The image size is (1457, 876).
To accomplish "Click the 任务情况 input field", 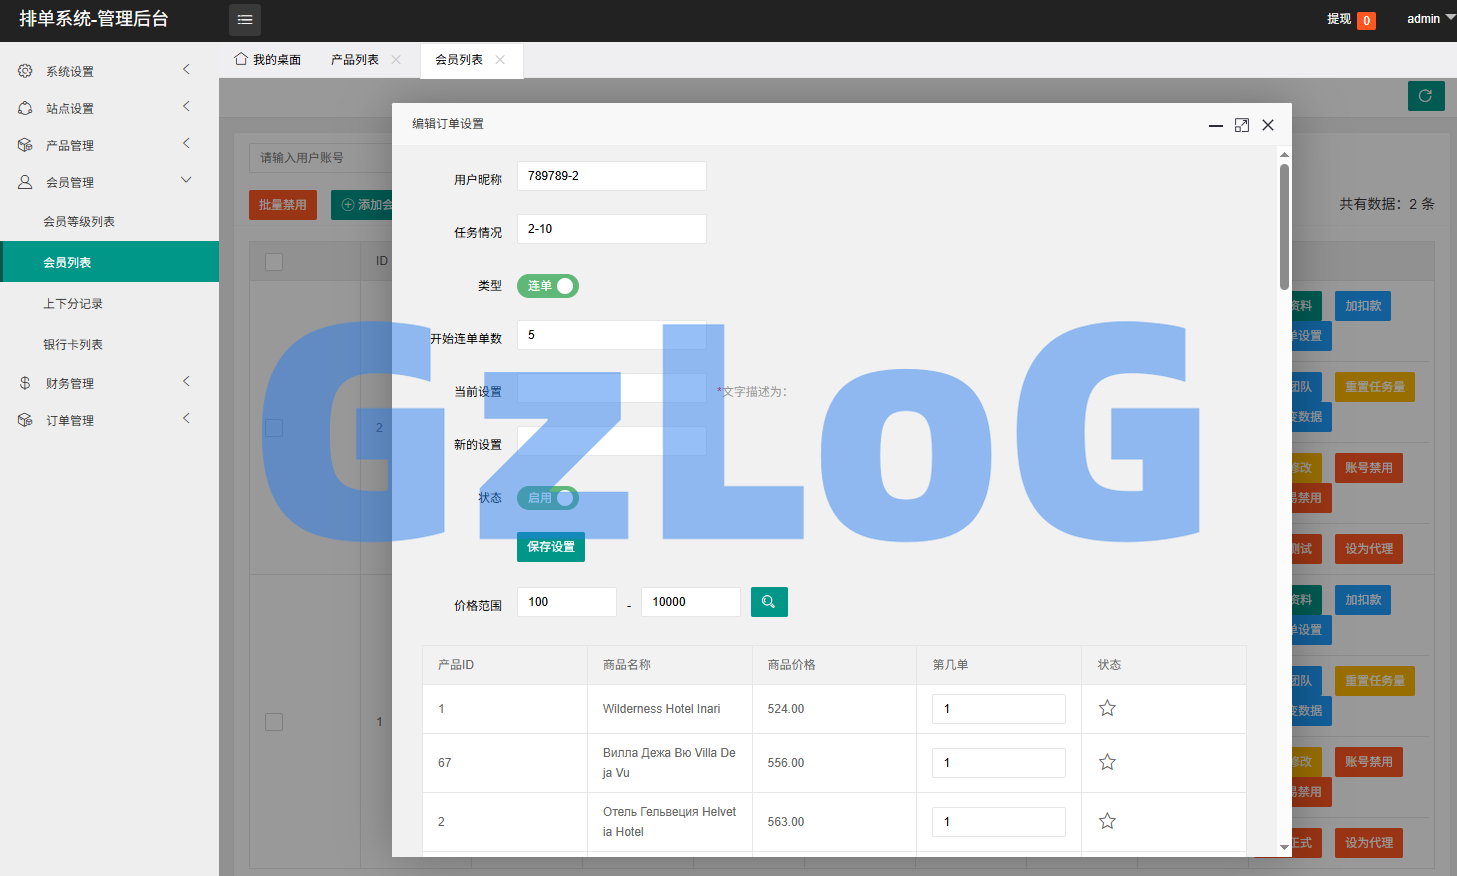I will [611, 229].
